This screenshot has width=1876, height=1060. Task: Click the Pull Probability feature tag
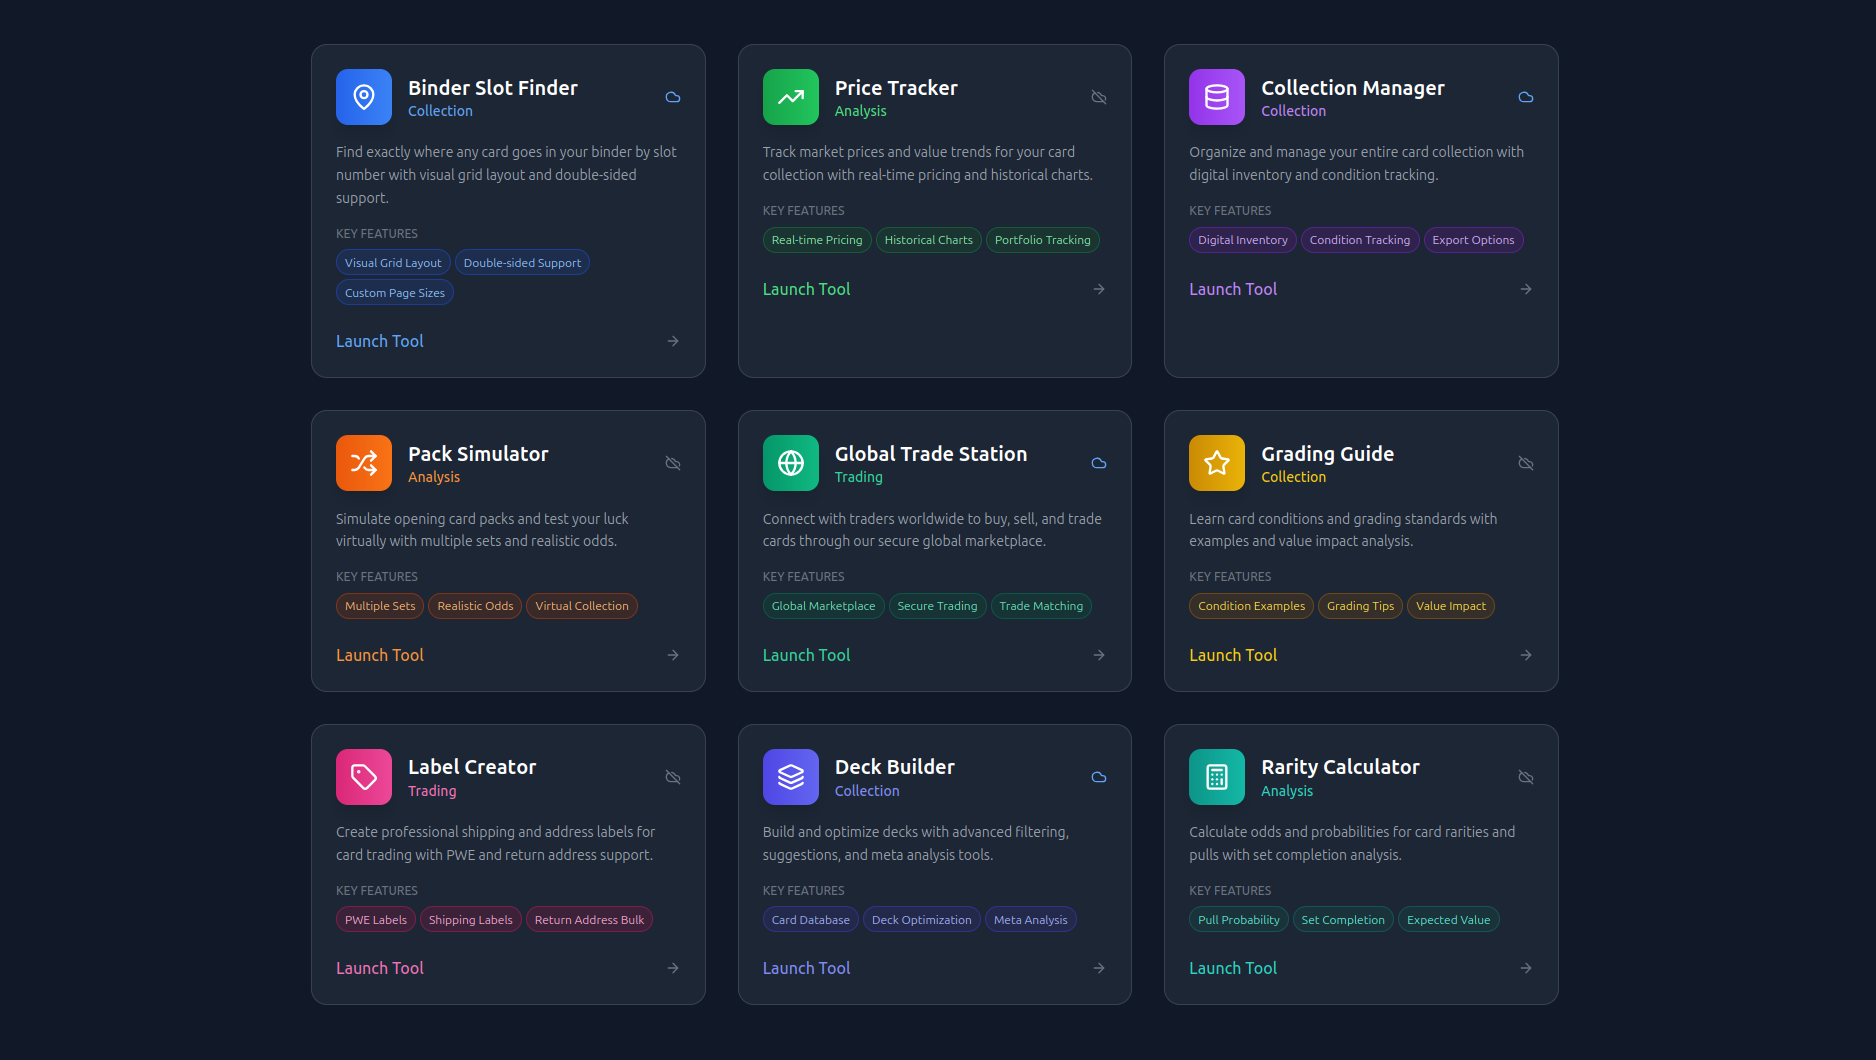1238,919
